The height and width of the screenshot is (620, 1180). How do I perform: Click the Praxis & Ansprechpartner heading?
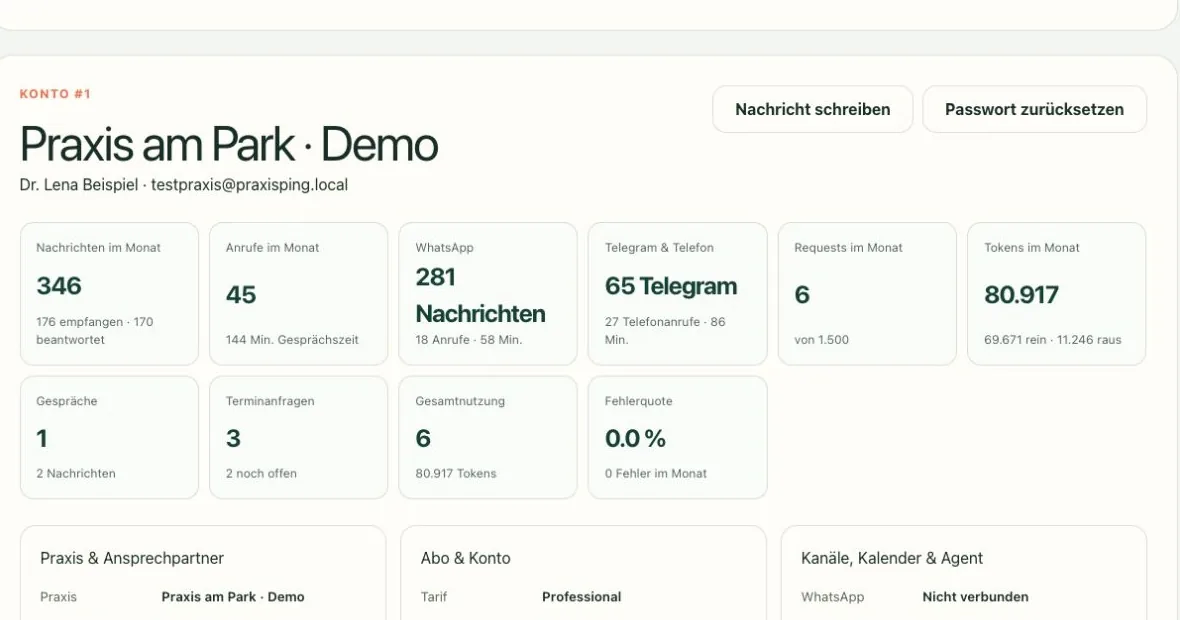[x=132, y=558]
